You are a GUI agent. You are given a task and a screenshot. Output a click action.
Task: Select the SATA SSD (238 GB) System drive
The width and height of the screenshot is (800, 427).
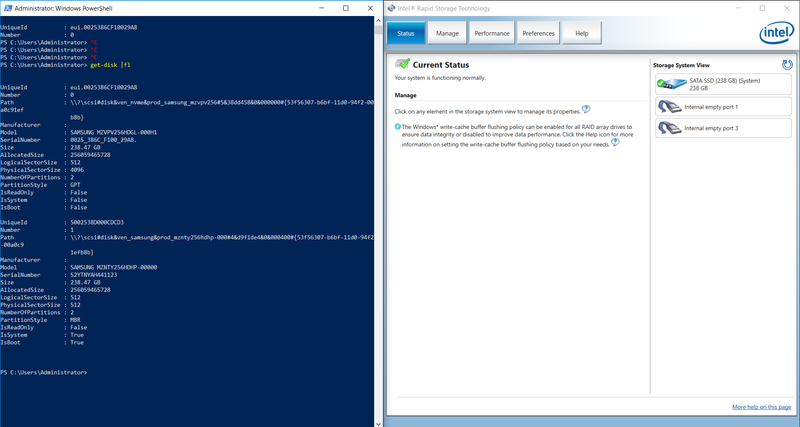point(723,84)
